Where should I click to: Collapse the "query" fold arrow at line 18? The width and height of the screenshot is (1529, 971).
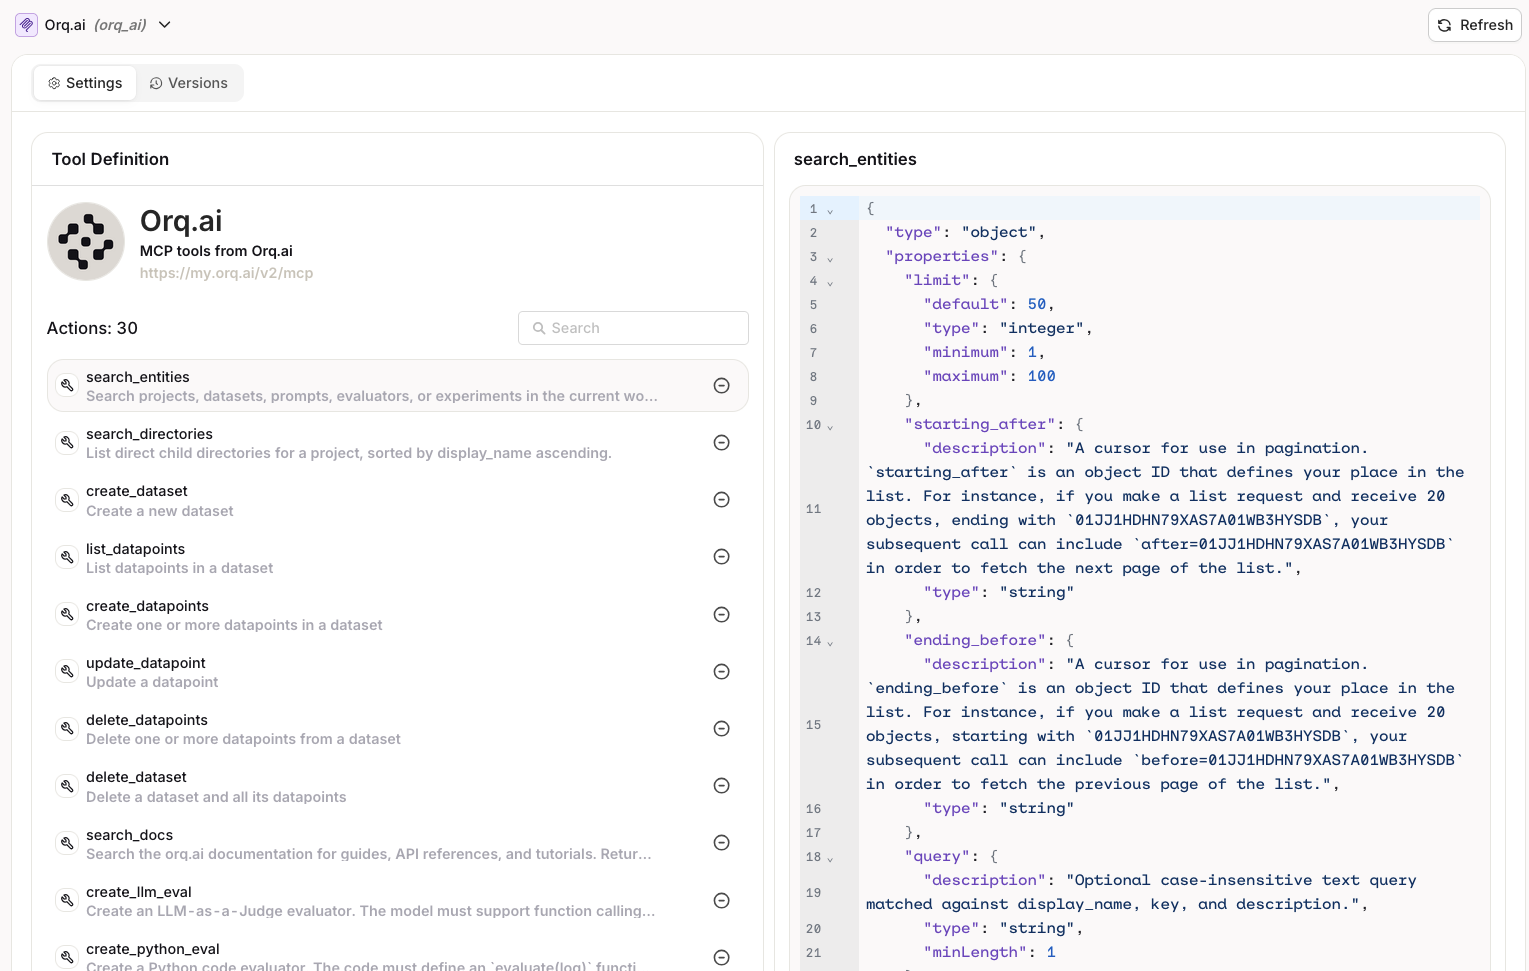(830, 858)
